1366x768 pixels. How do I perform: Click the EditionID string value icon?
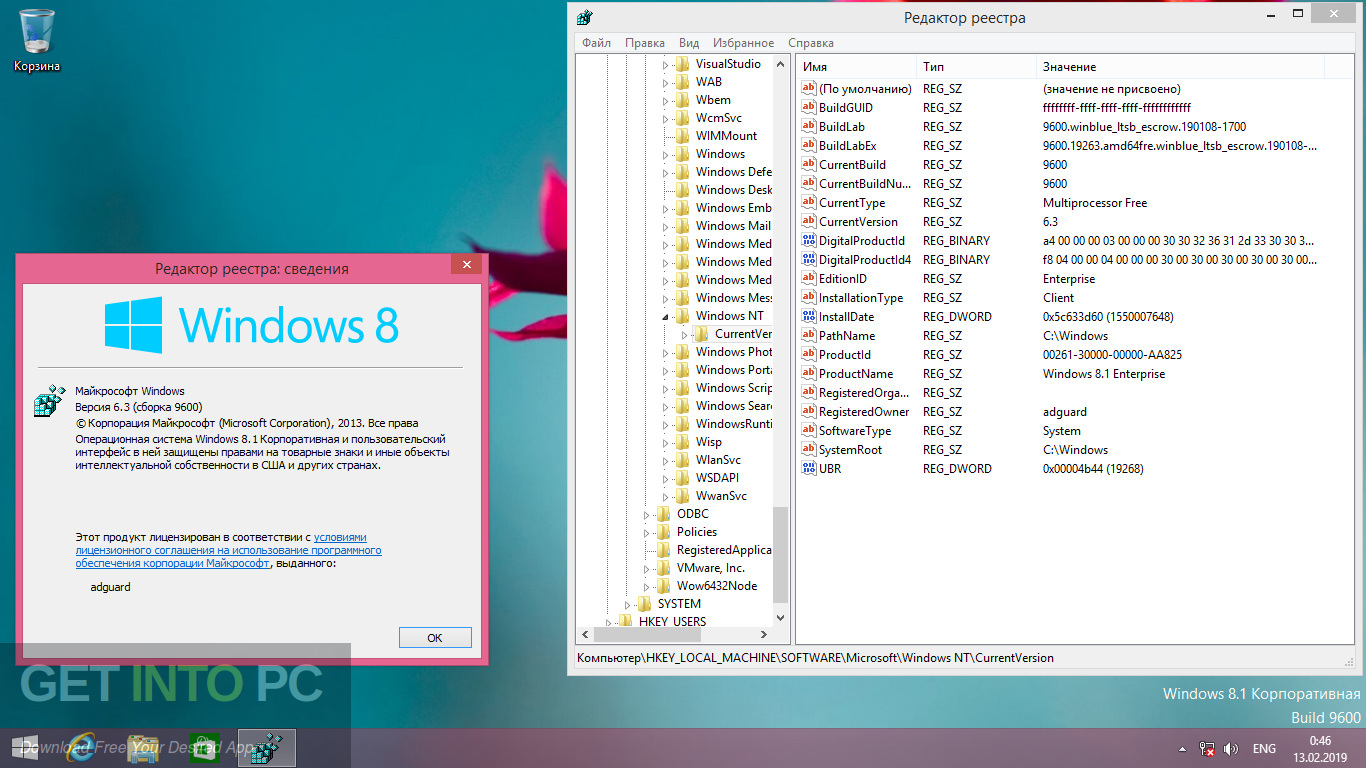tap(809, 279)
